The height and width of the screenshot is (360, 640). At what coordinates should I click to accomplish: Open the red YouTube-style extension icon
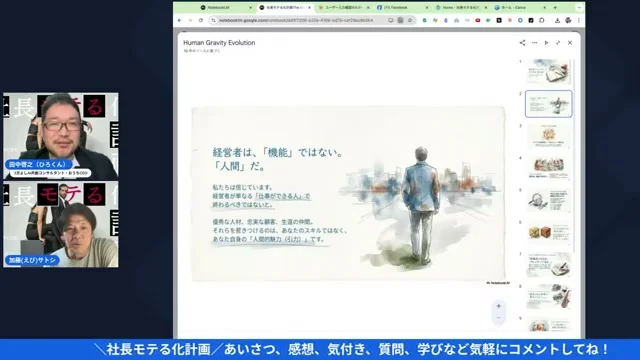(x=478, y=20)
